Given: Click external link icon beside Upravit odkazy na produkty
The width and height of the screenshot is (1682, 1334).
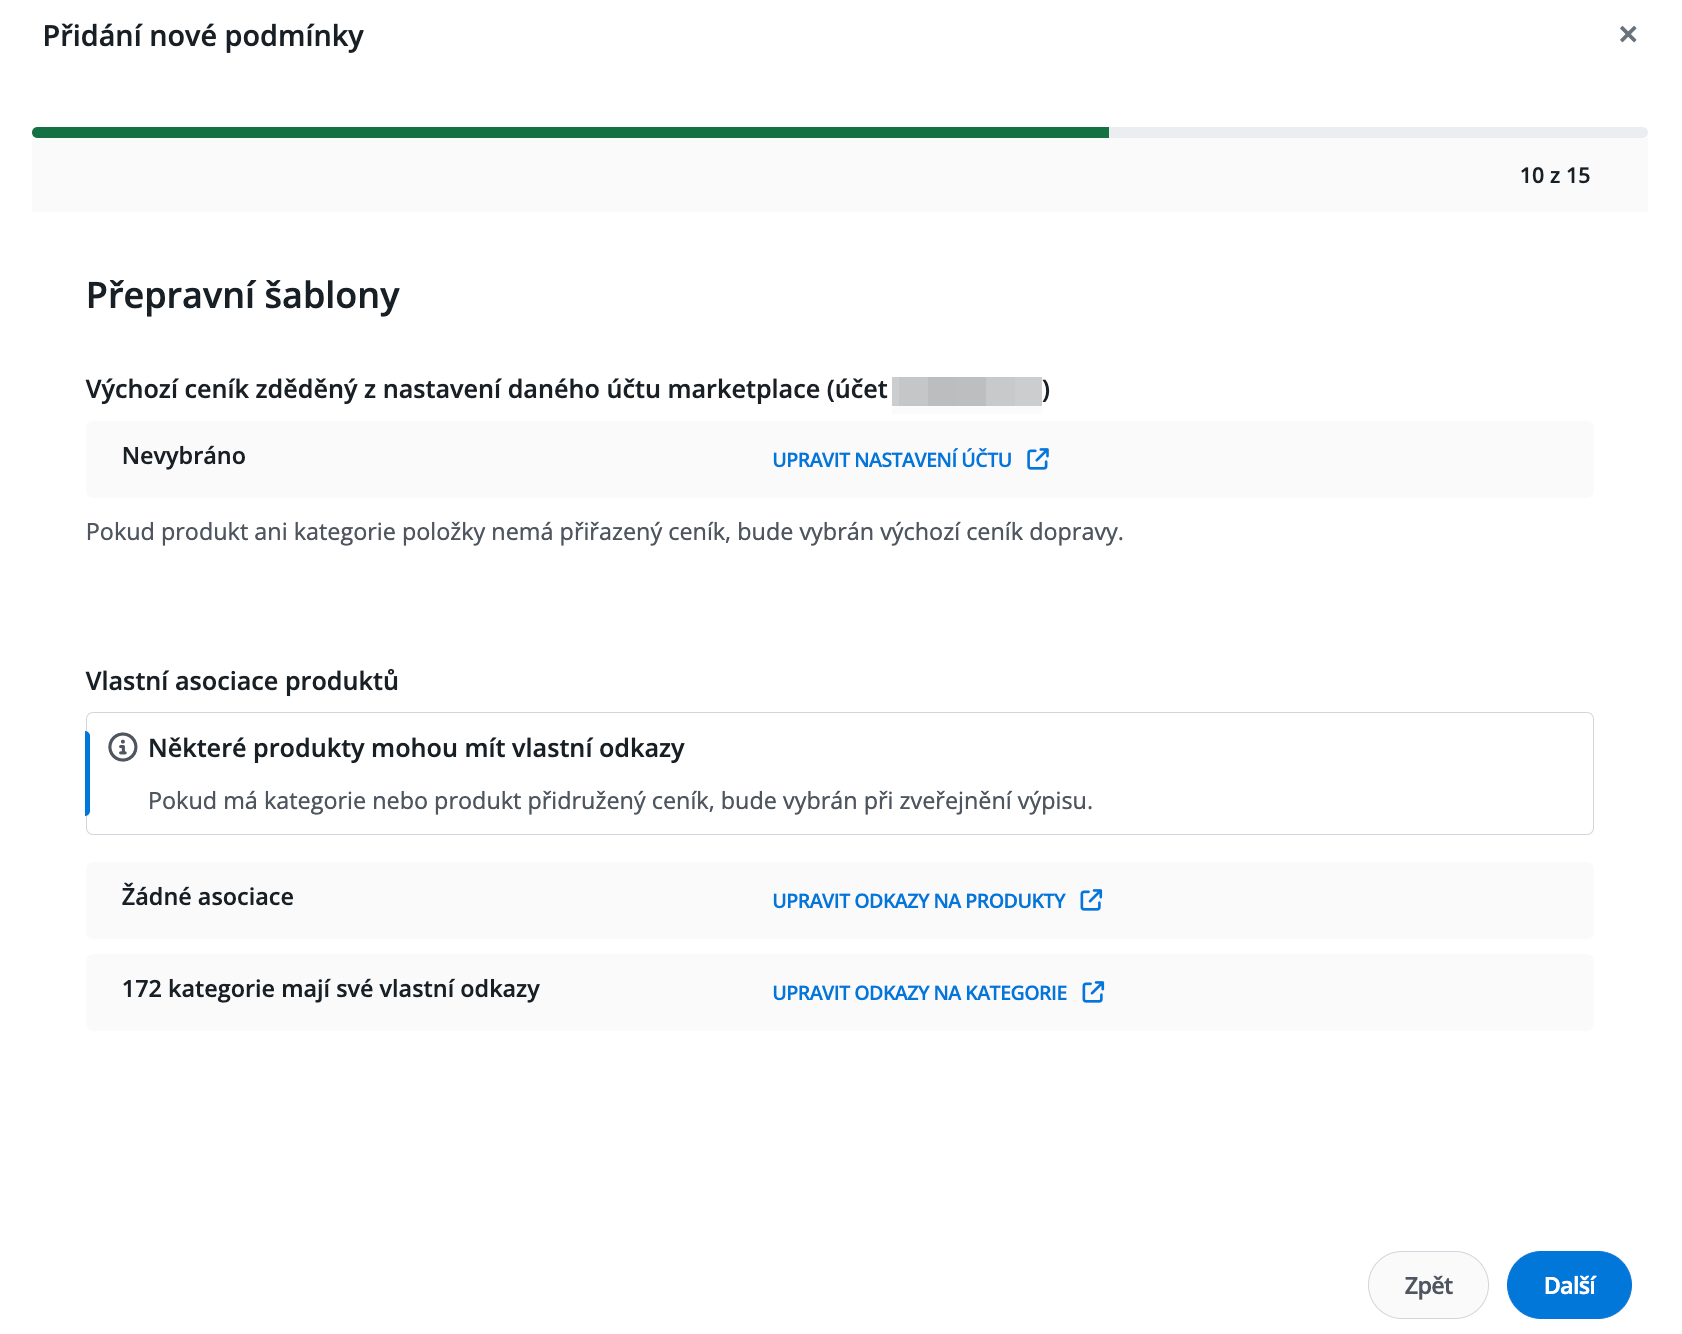Looking at the screenshot, I should tap(1091, 900).
